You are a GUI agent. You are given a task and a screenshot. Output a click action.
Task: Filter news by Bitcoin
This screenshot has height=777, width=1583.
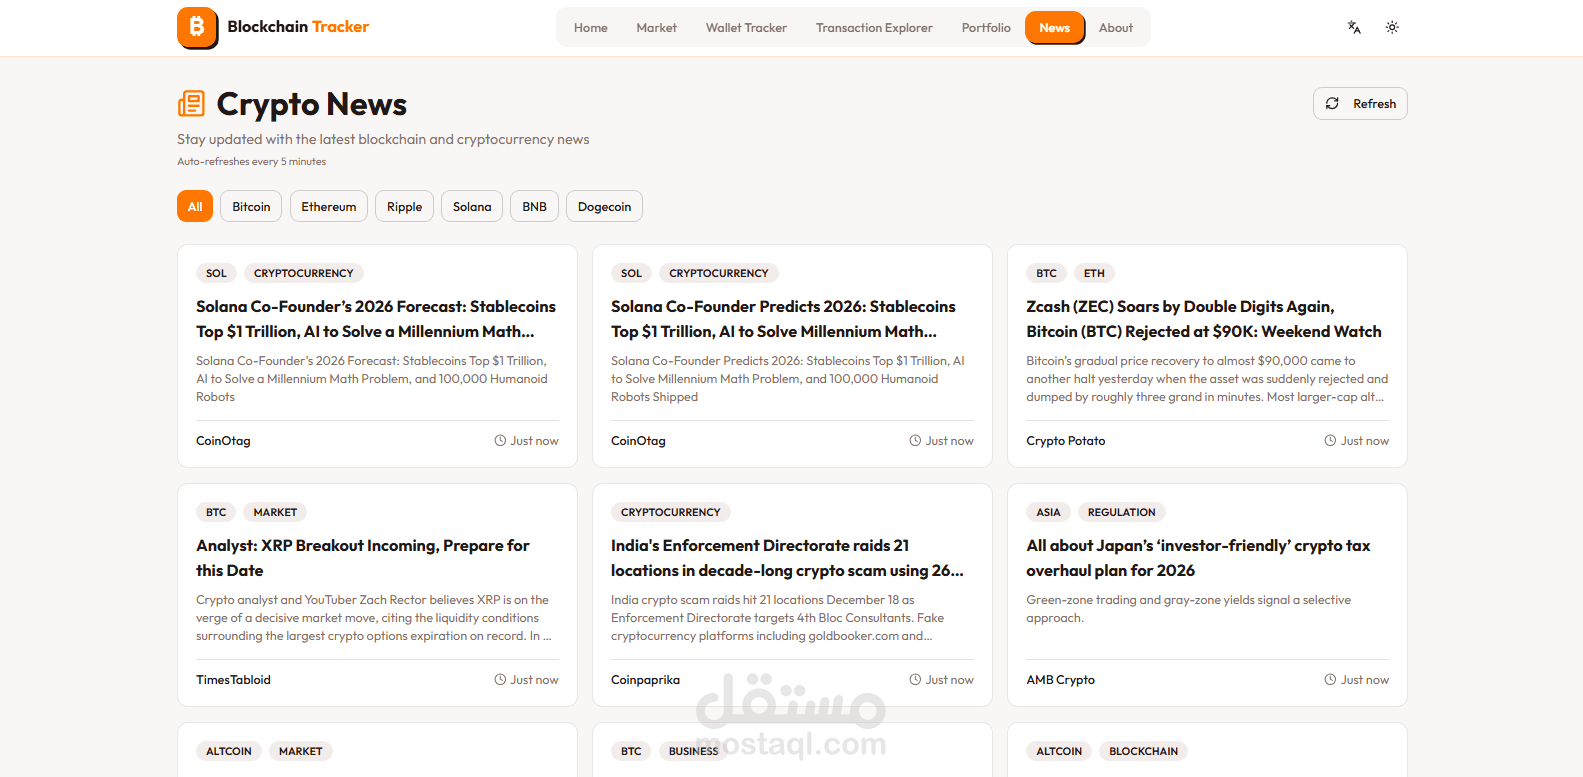pos(251,207)
